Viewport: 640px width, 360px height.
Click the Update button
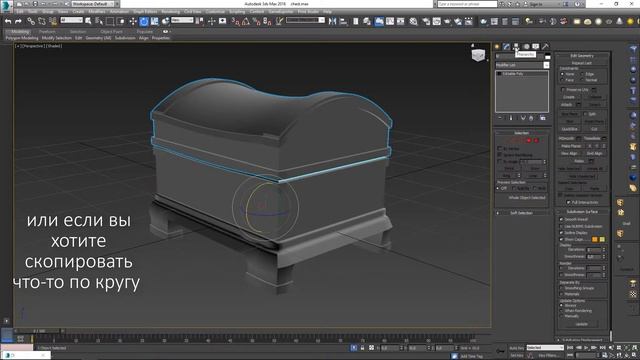coord(582,324)
